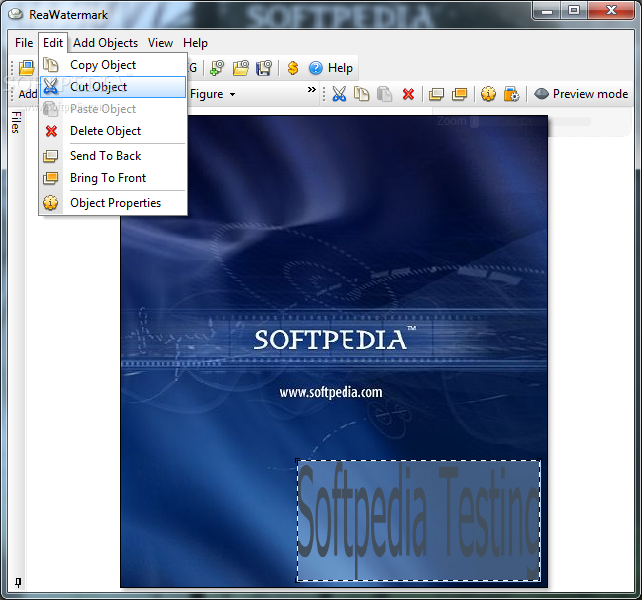642x600 pixels.
Task: Toggle Preview mode
Action: (x=581, y=94)
